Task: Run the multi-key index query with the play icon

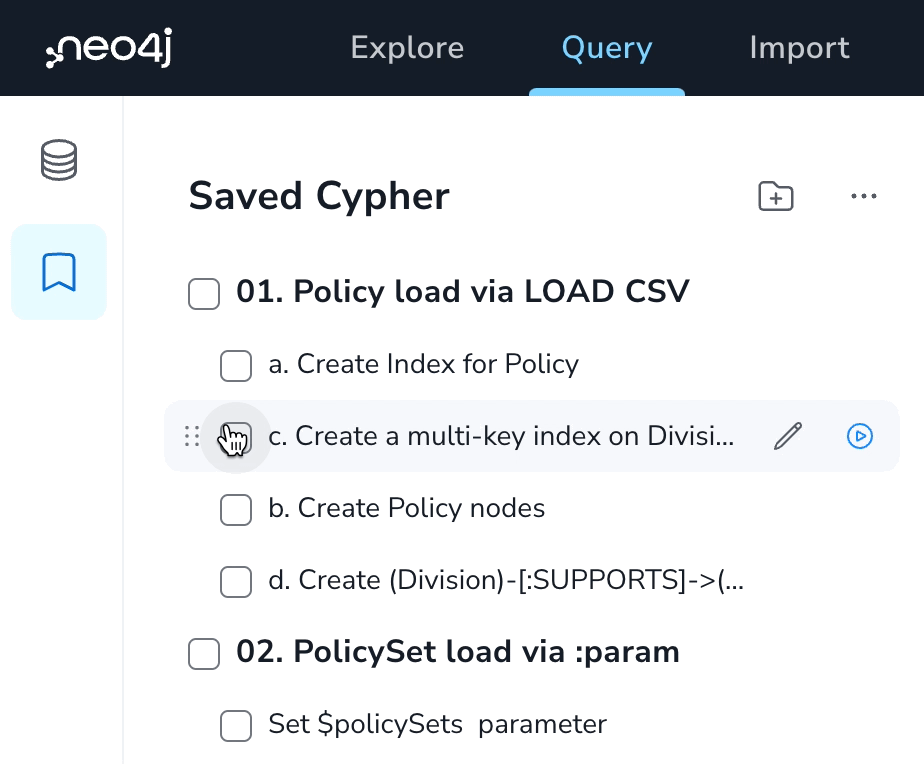Action: (860, 436)
